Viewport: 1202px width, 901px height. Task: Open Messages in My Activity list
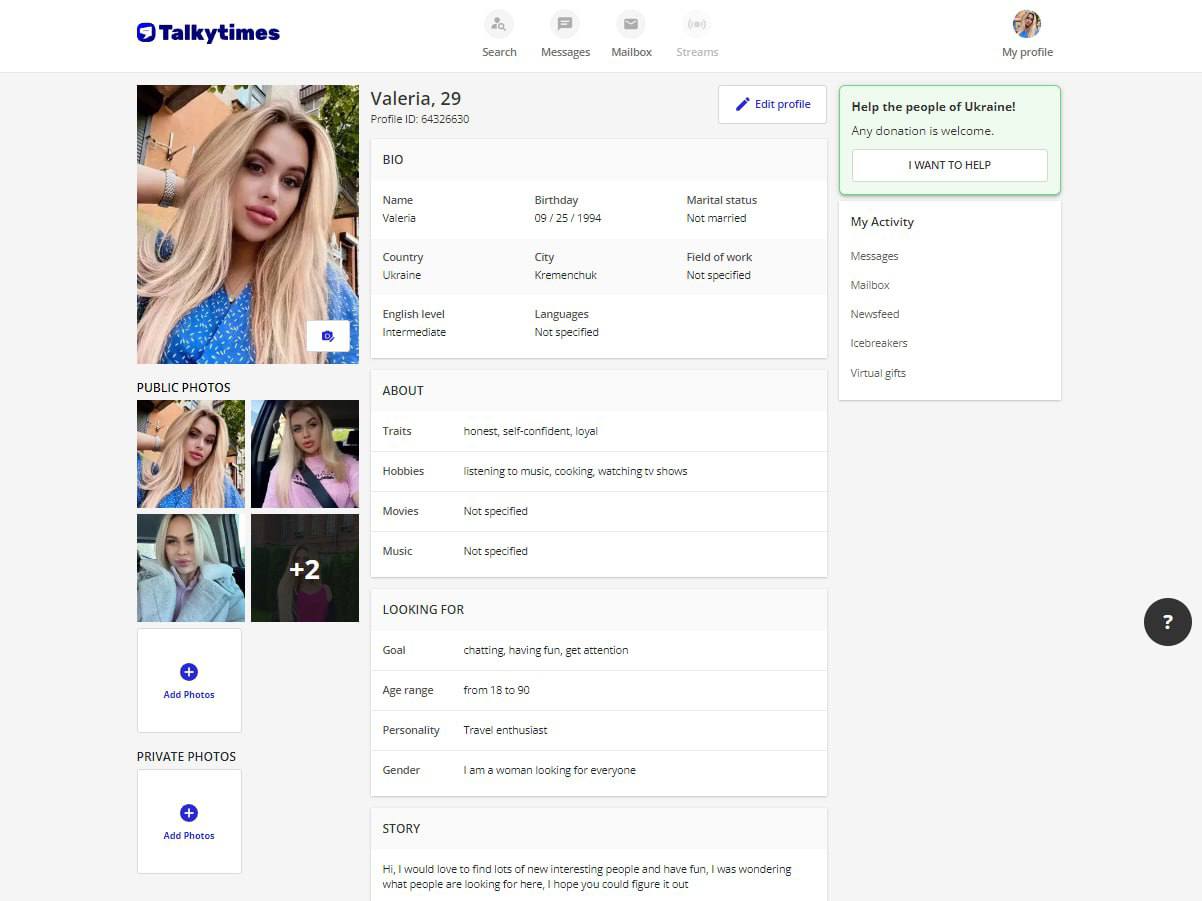[x=874, y=256]
